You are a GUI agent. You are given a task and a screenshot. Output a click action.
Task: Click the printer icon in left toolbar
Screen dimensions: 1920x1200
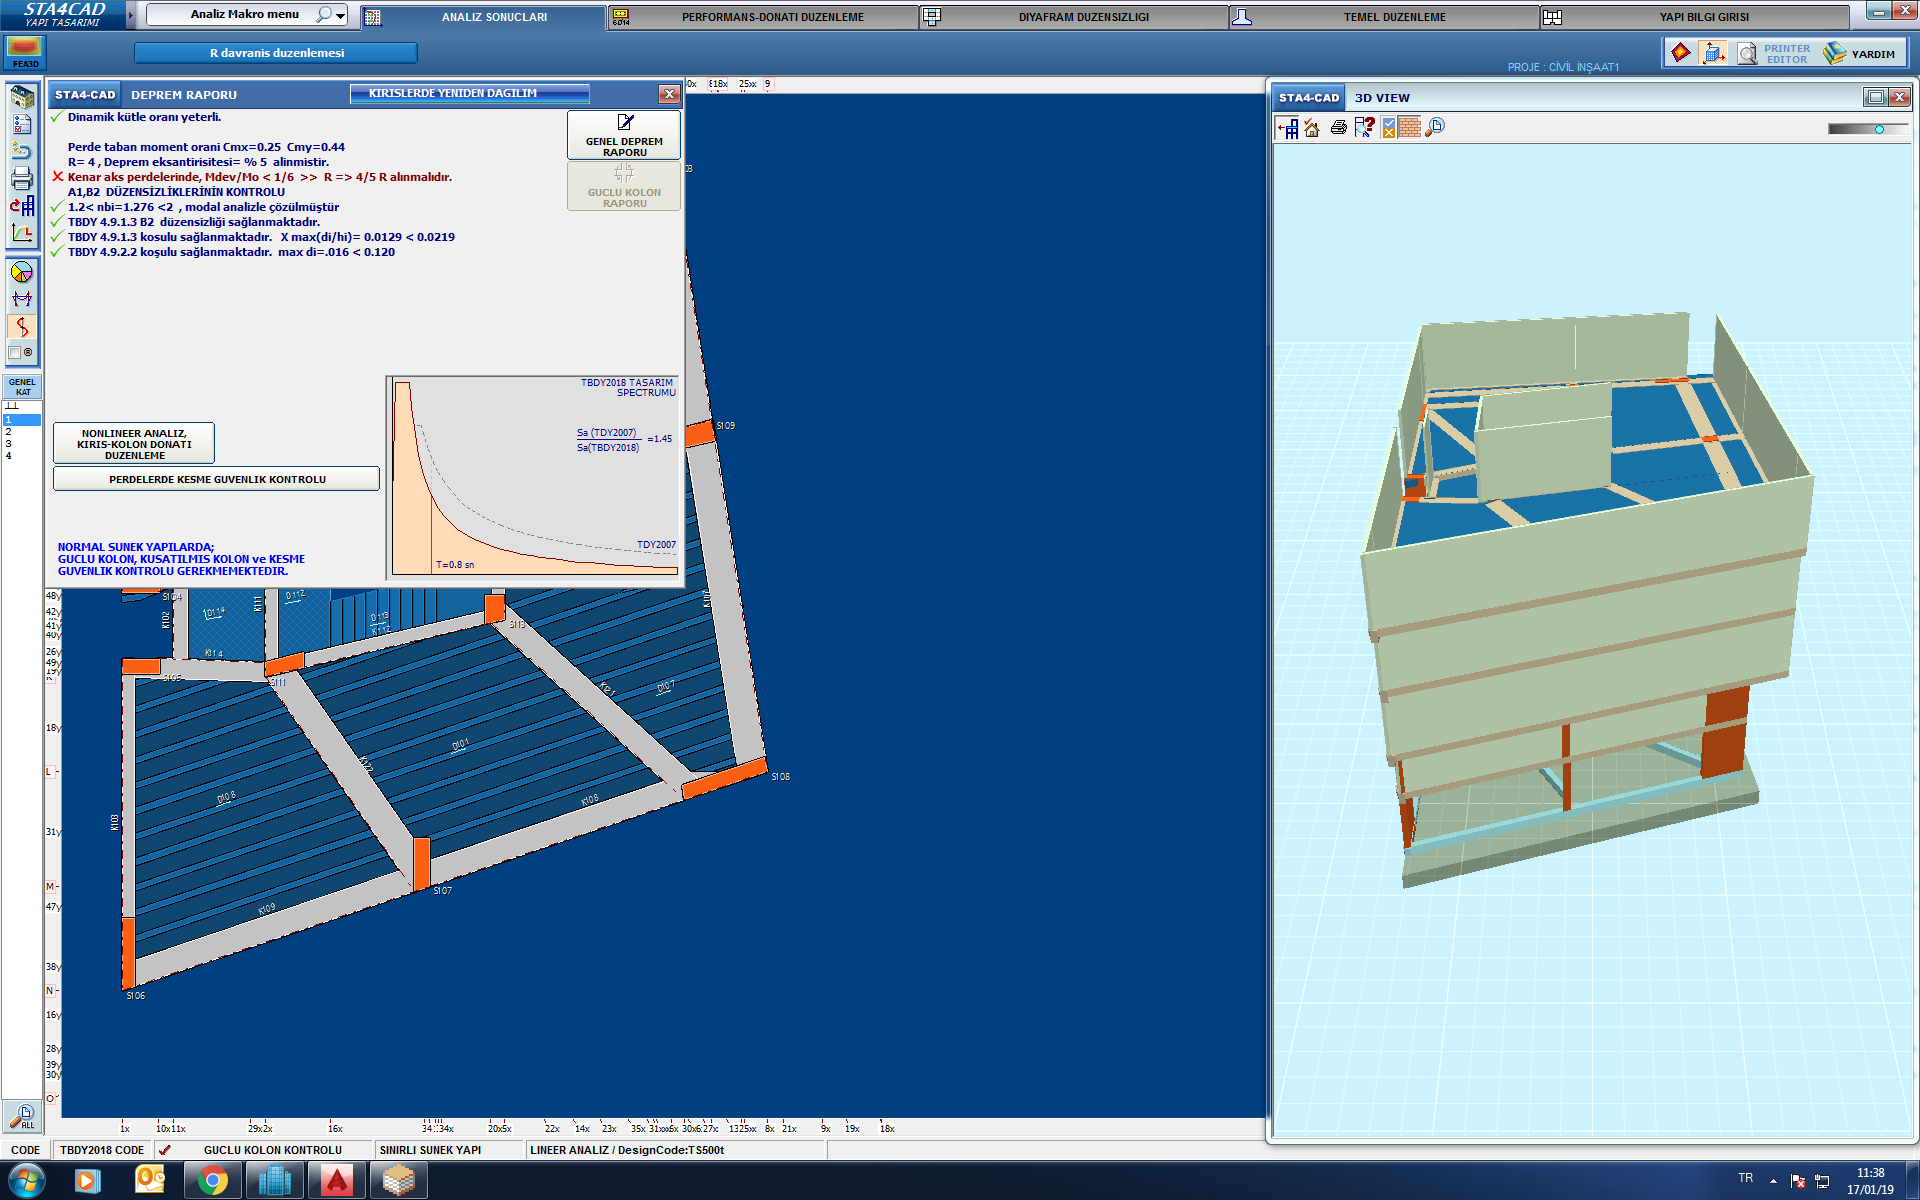(x=22, y=179)
